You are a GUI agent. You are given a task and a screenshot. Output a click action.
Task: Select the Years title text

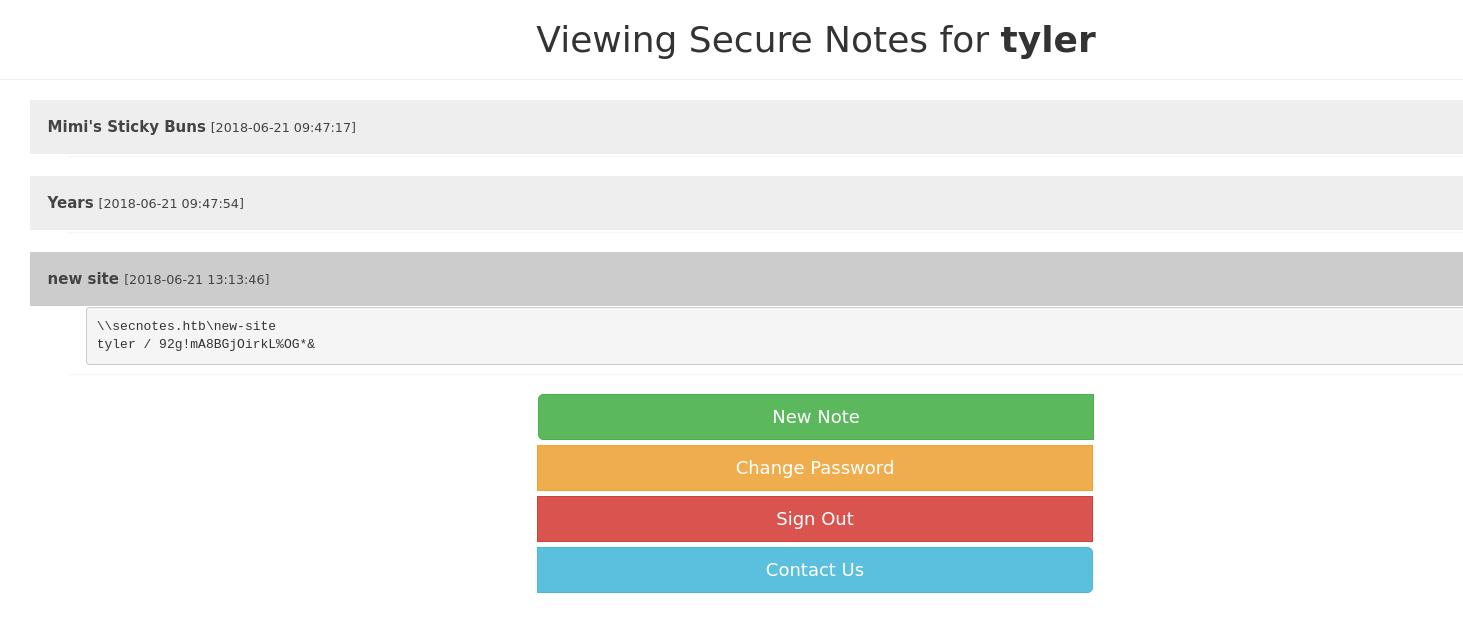pos(70,203)
